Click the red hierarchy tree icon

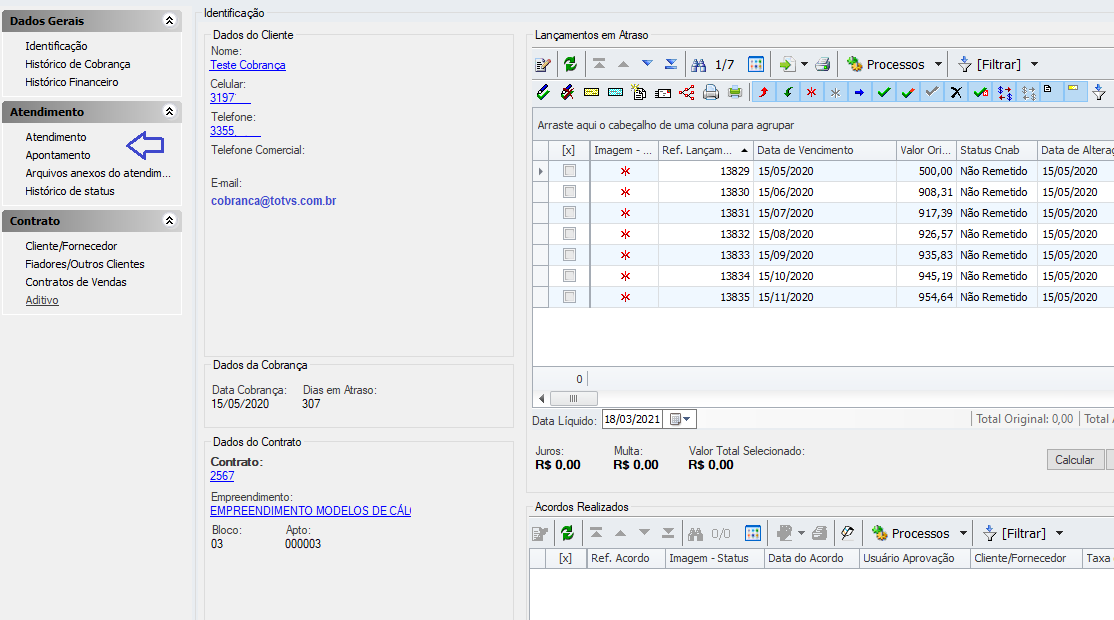coord(687,92)
